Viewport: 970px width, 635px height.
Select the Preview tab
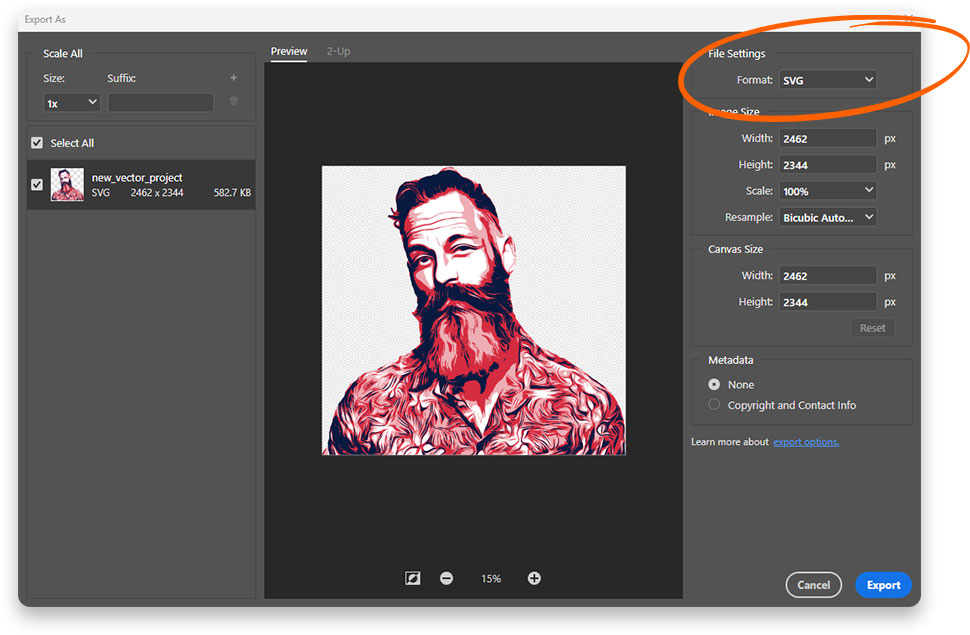point(289,51)
